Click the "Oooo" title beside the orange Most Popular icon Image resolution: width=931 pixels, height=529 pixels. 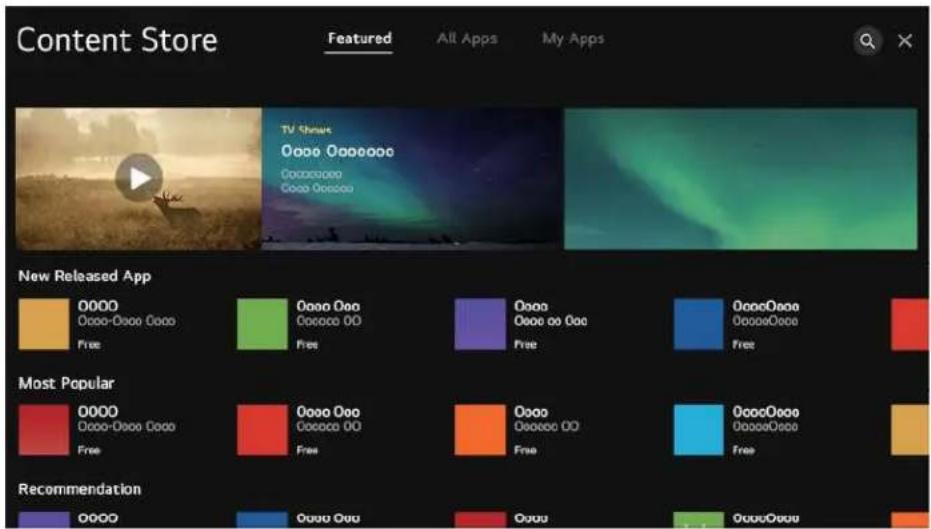click(531, 412)
